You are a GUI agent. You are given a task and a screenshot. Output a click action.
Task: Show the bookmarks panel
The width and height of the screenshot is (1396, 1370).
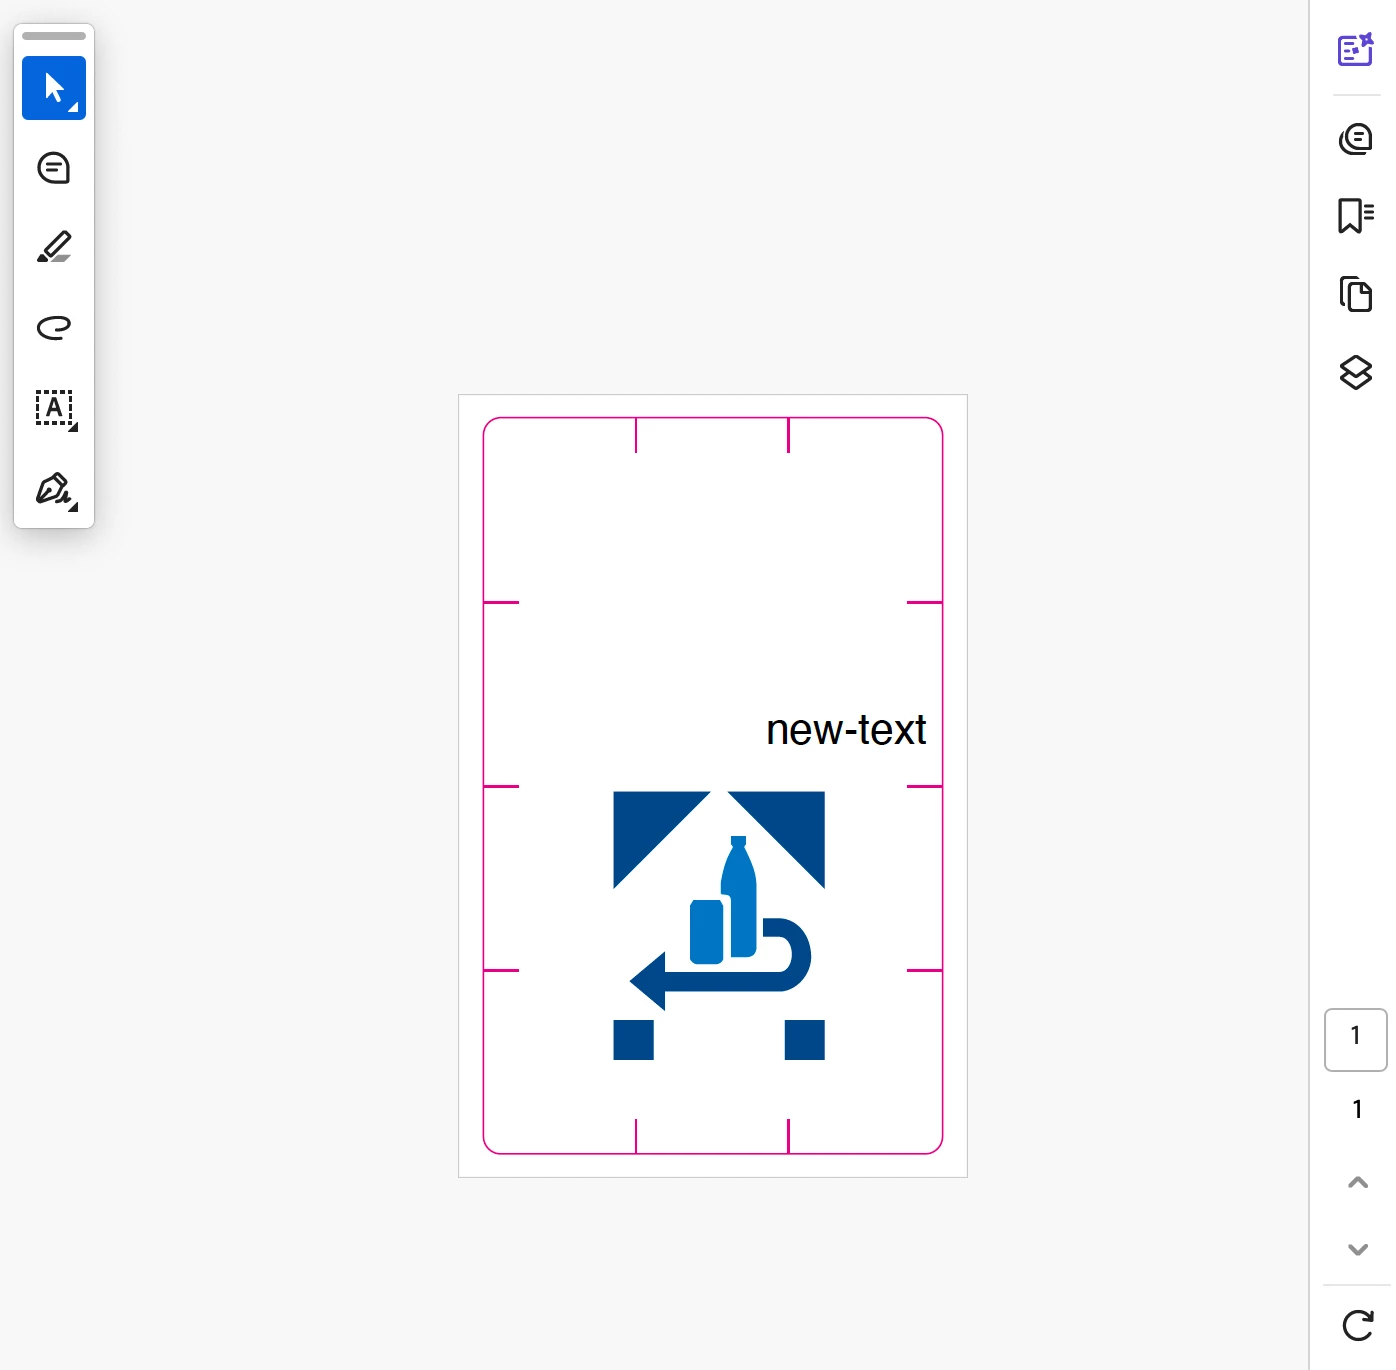pyautogui.click(x=1356, y=215)
